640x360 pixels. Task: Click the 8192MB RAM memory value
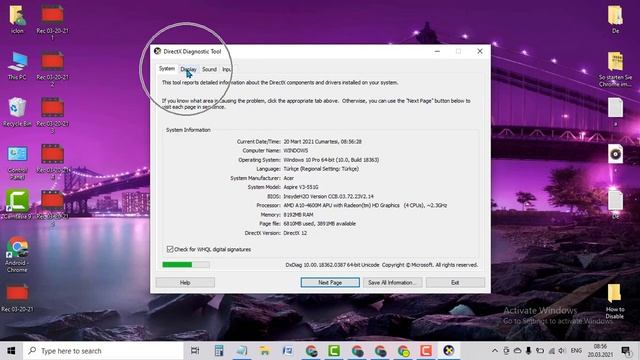(298, 214)
